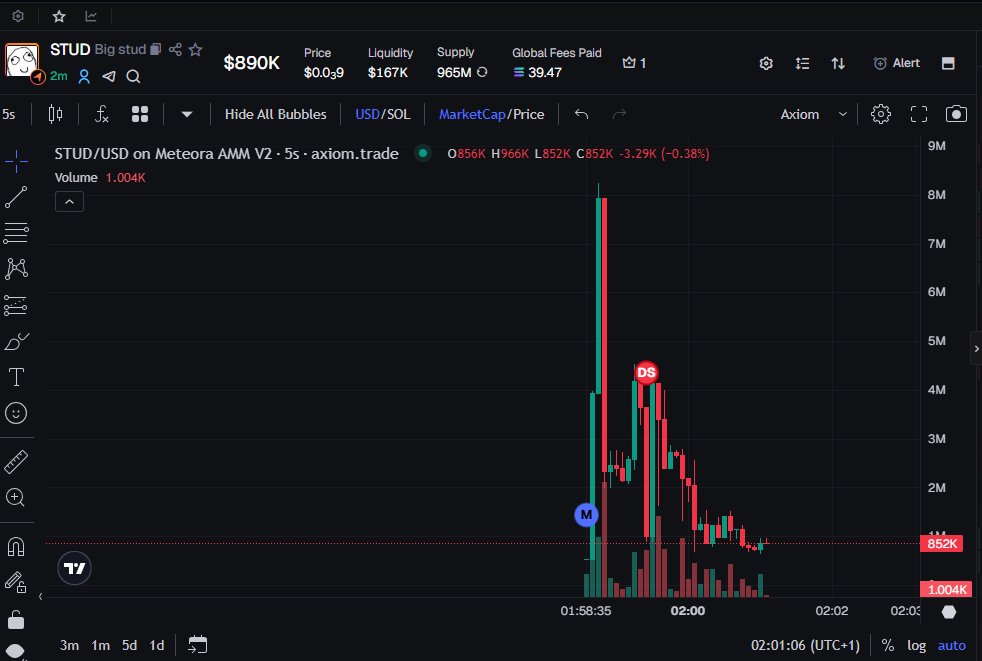982x661 pixels.
Task: Select the Text annotation tool
Action: [16, 377]
